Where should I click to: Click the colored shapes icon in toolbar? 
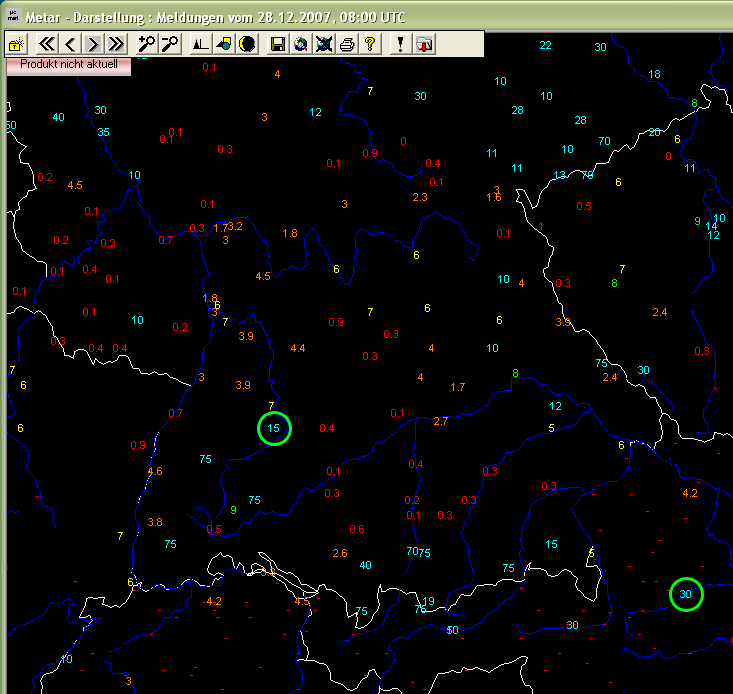click(223, 44)
